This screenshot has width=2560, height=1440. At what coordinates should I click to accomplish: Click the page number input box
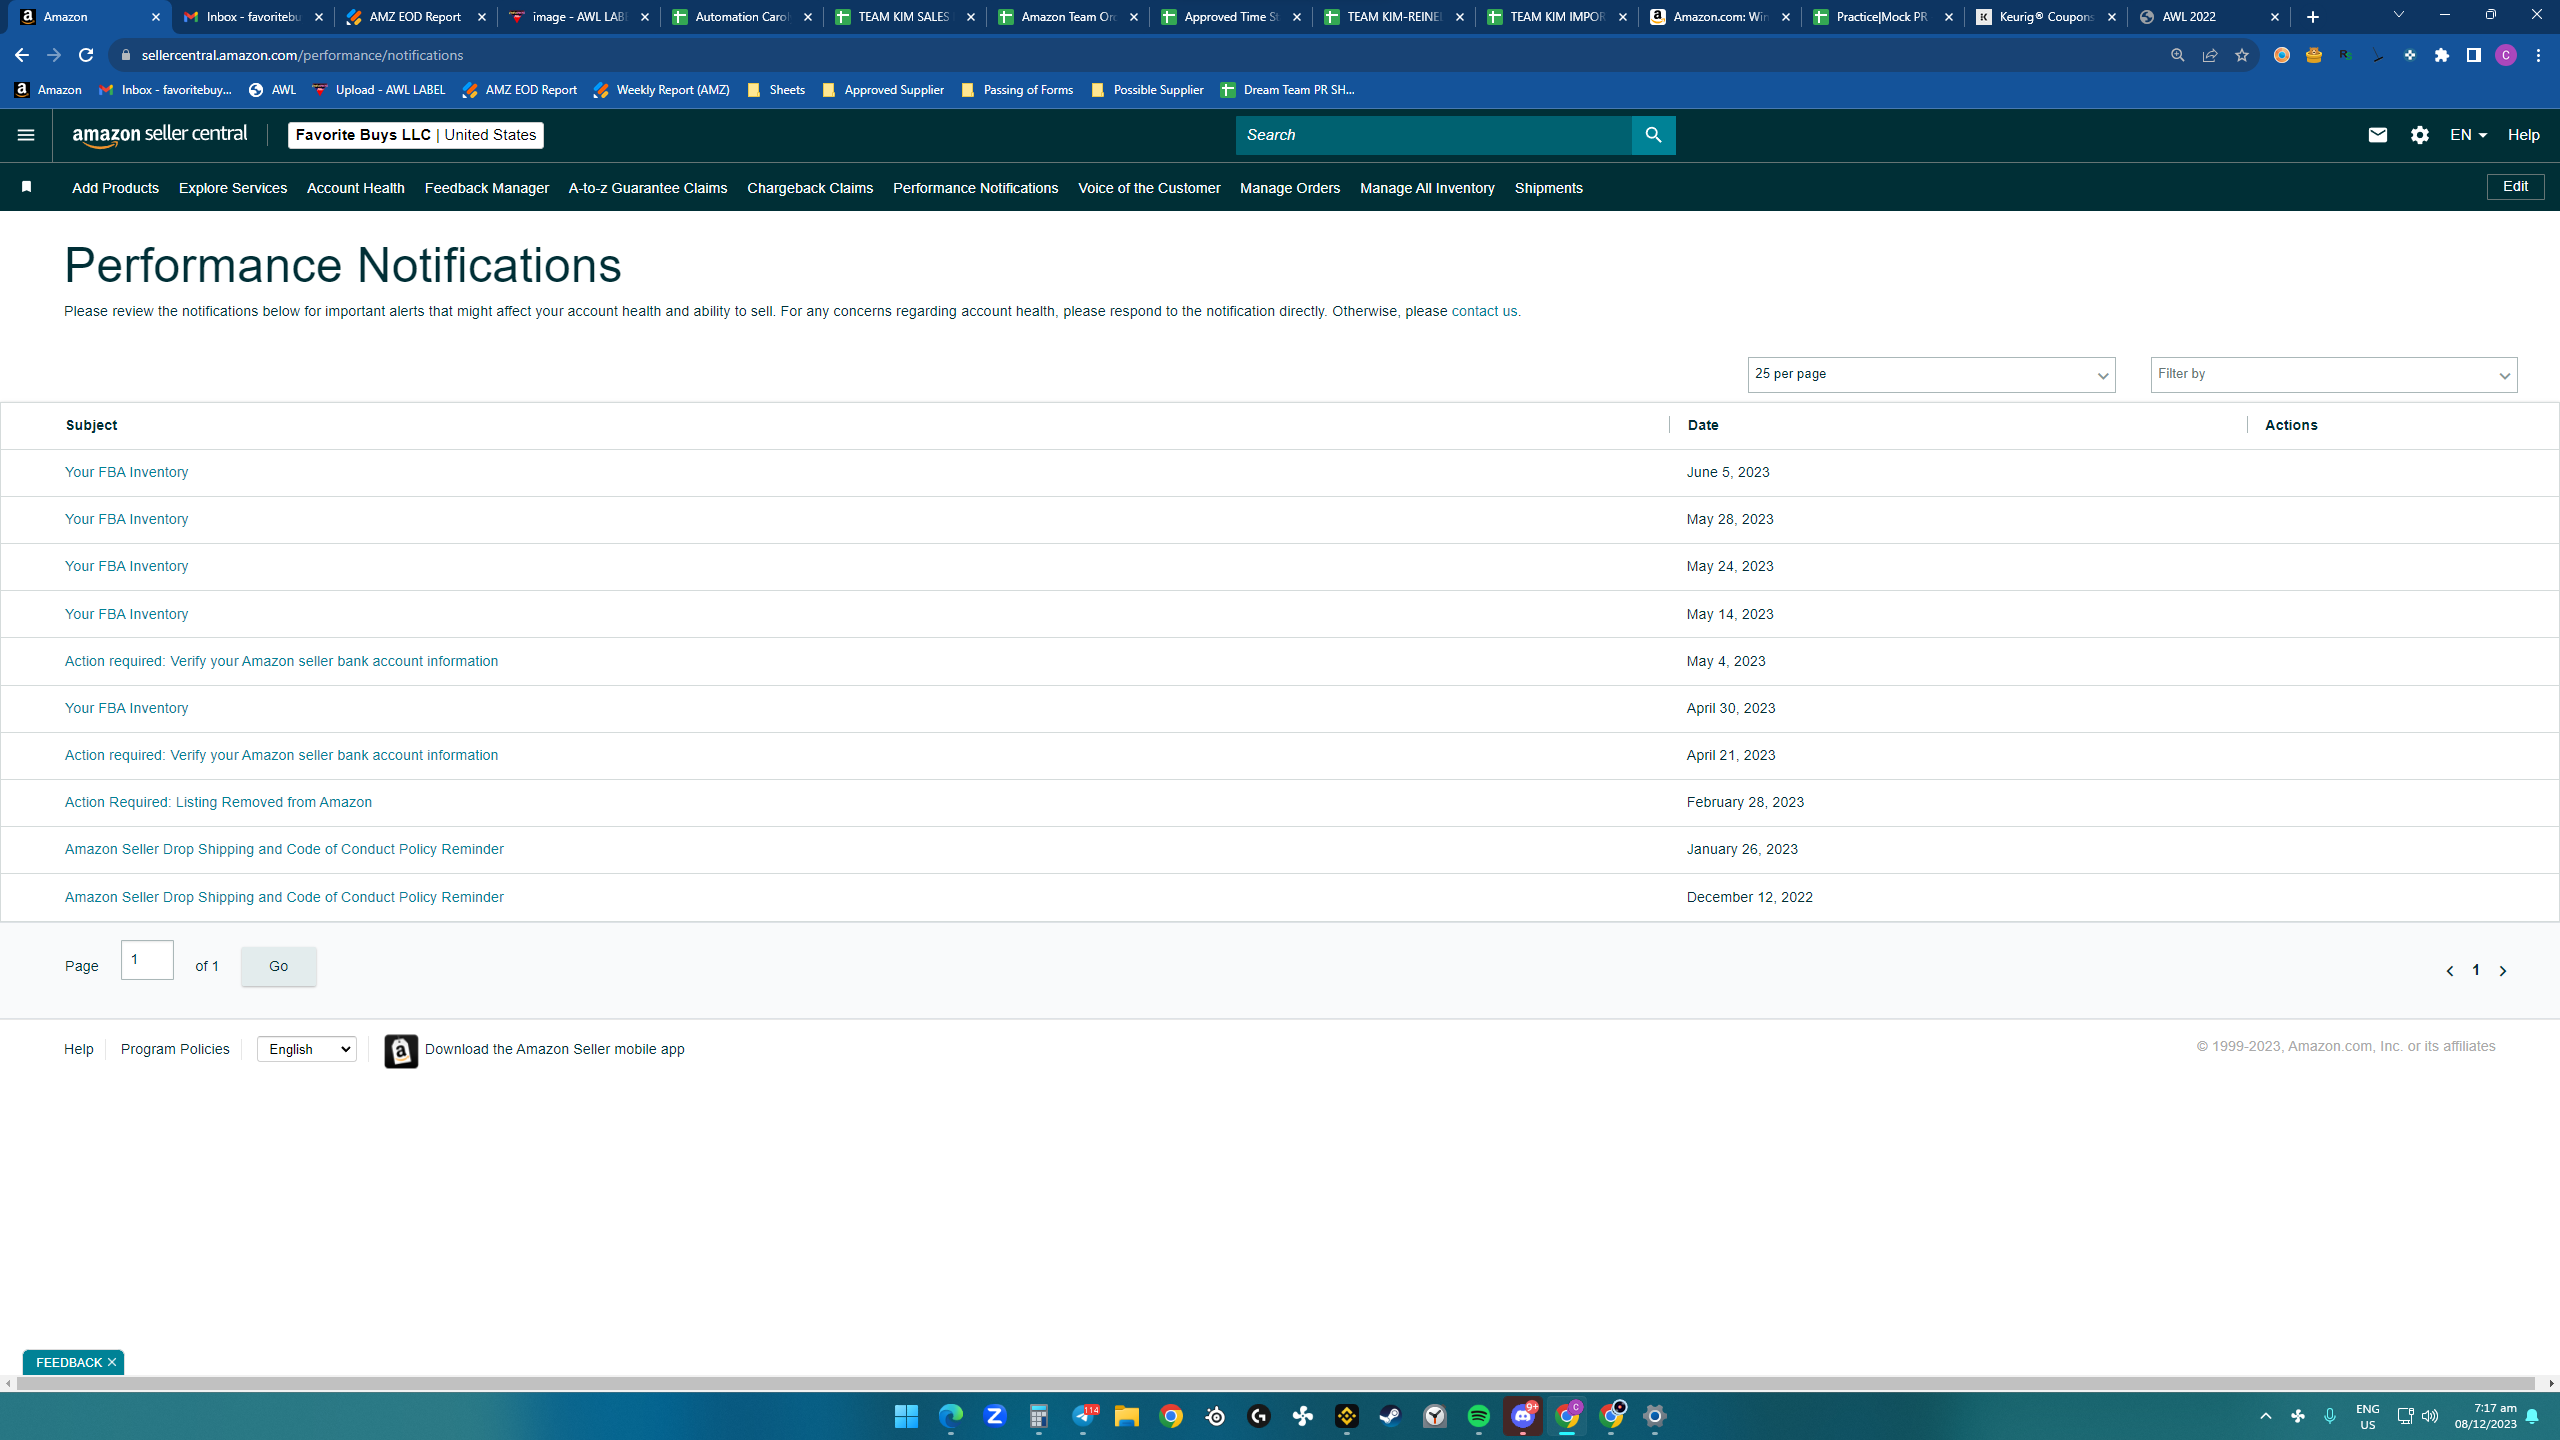pyautogui.click(x=147, y=960)
